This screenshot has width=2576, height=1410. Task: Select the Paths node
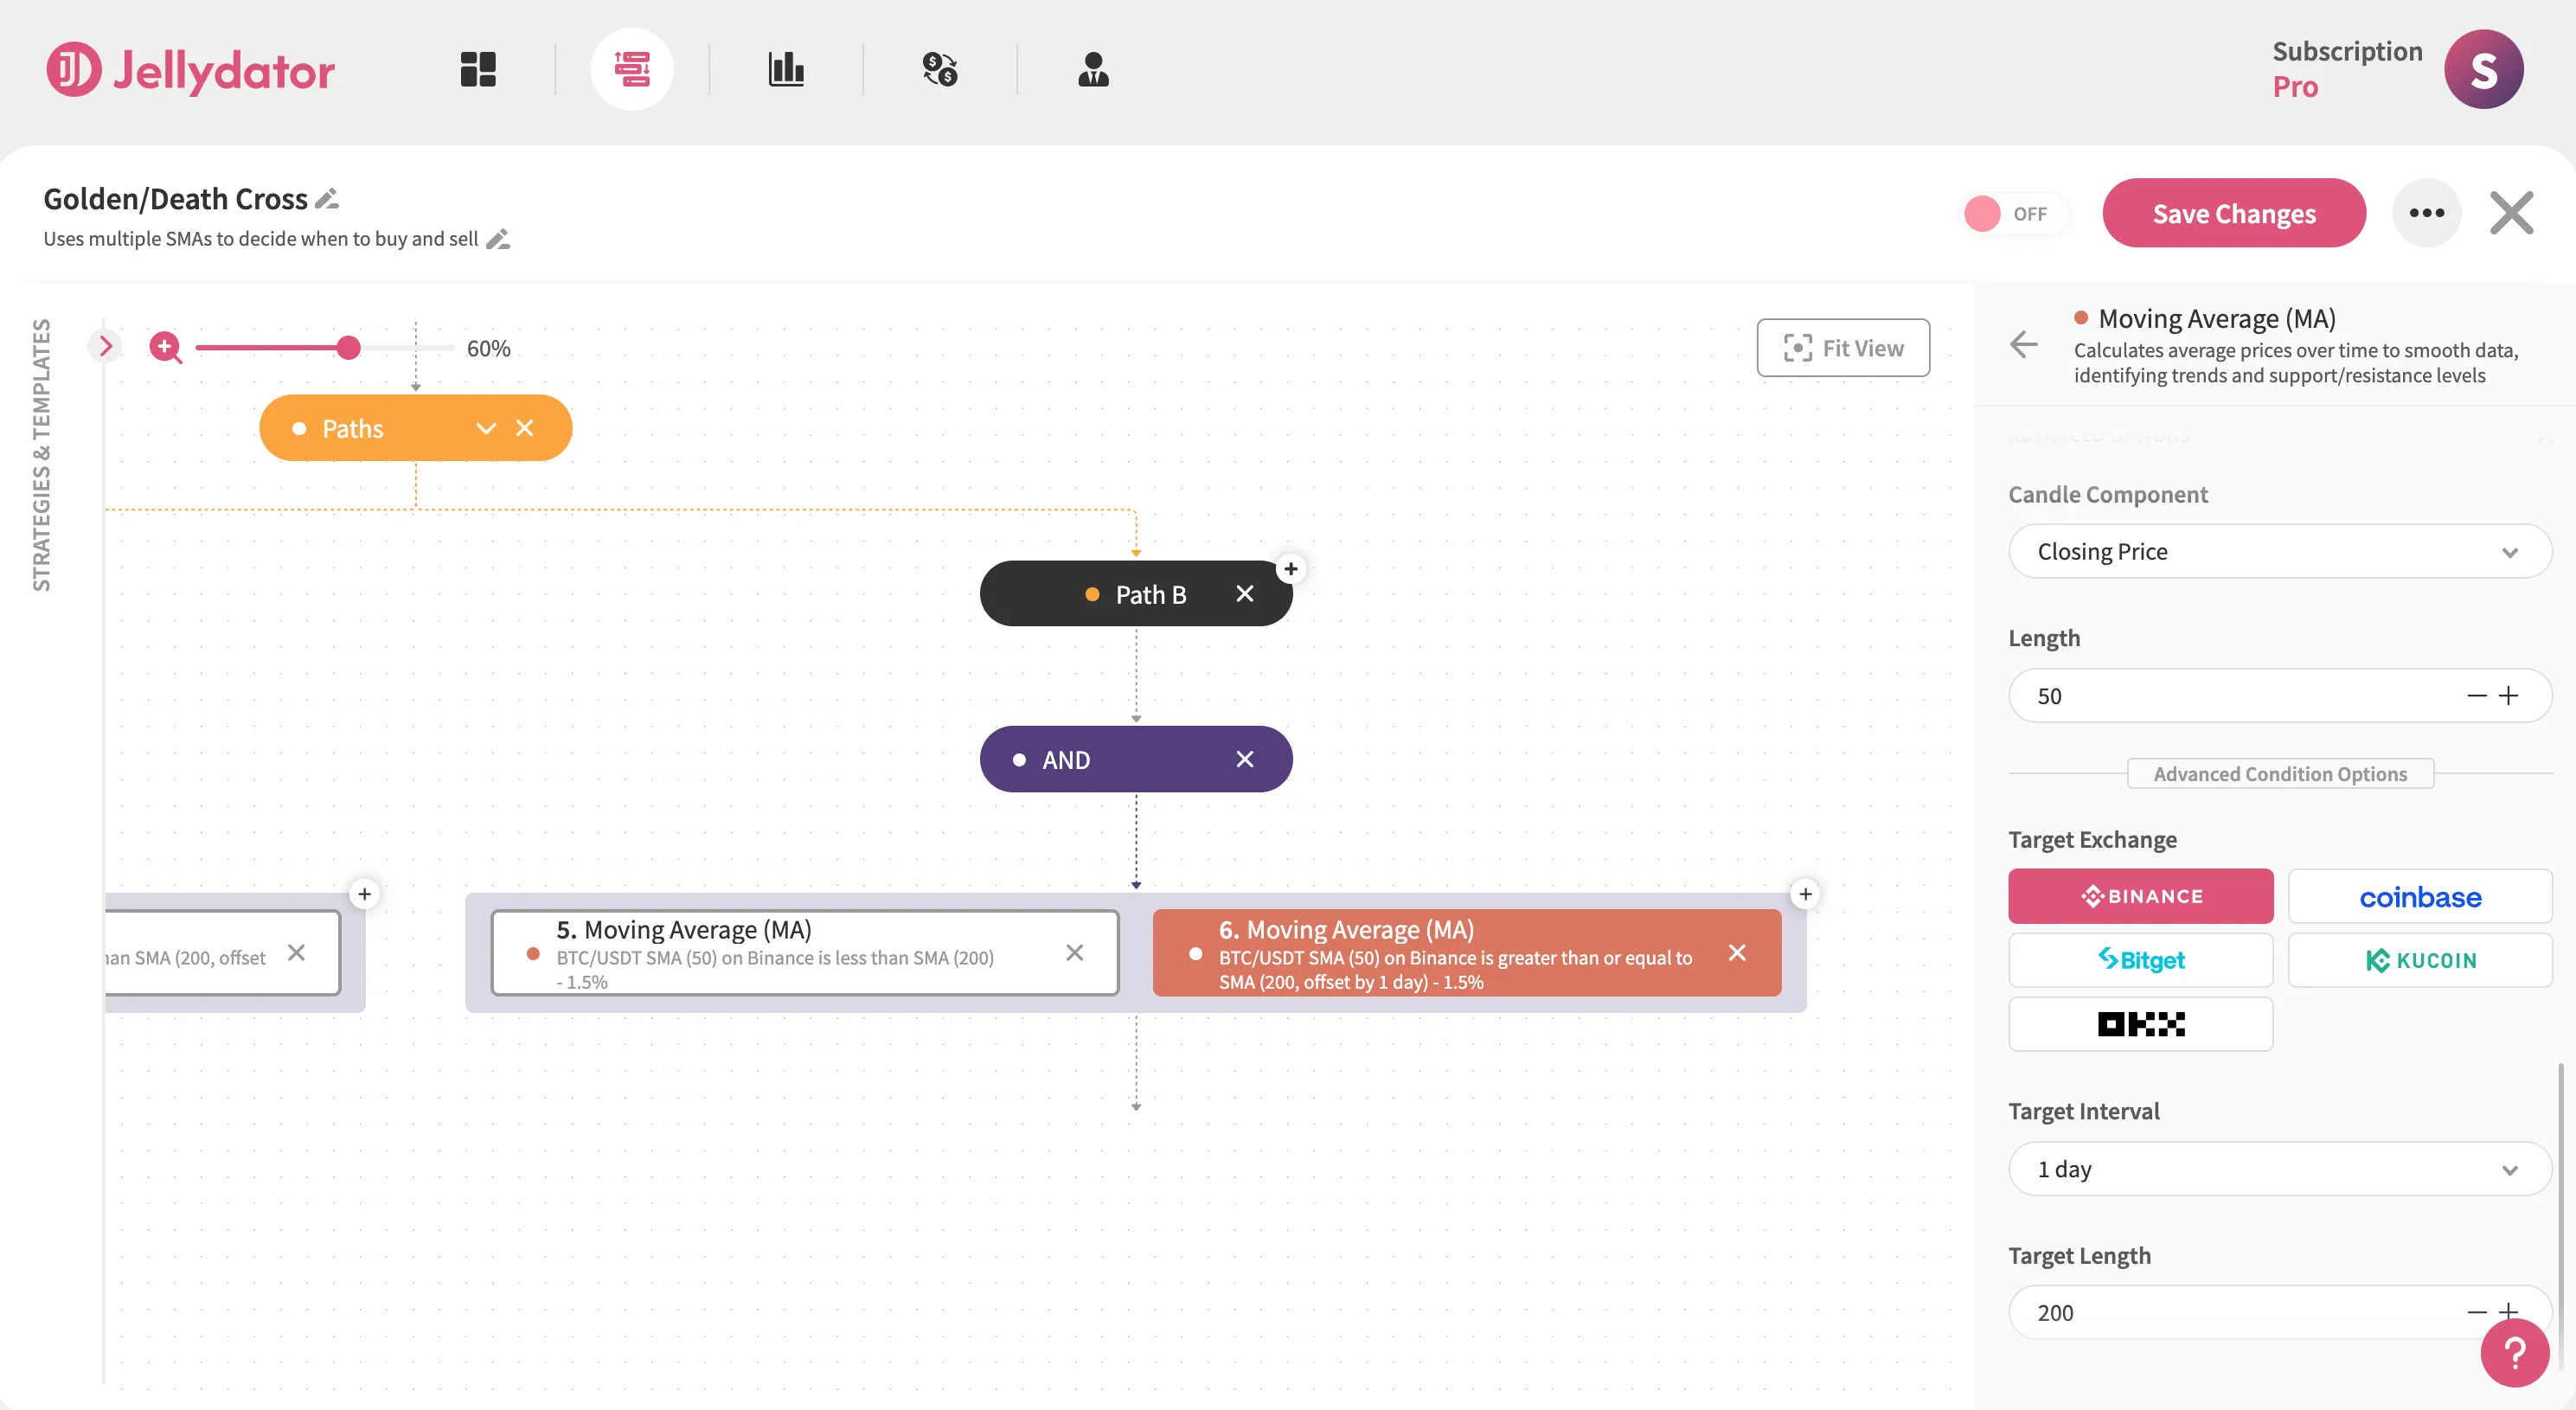[415, 428]
